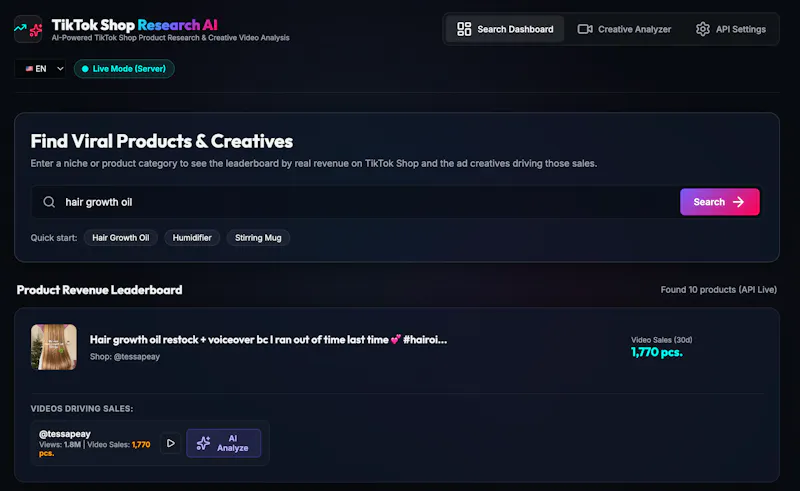This screenshot has width=800, height=491.
Task: Select the Humidifier quick start chip
Action: pyautogui.click(x=192, y=238)
